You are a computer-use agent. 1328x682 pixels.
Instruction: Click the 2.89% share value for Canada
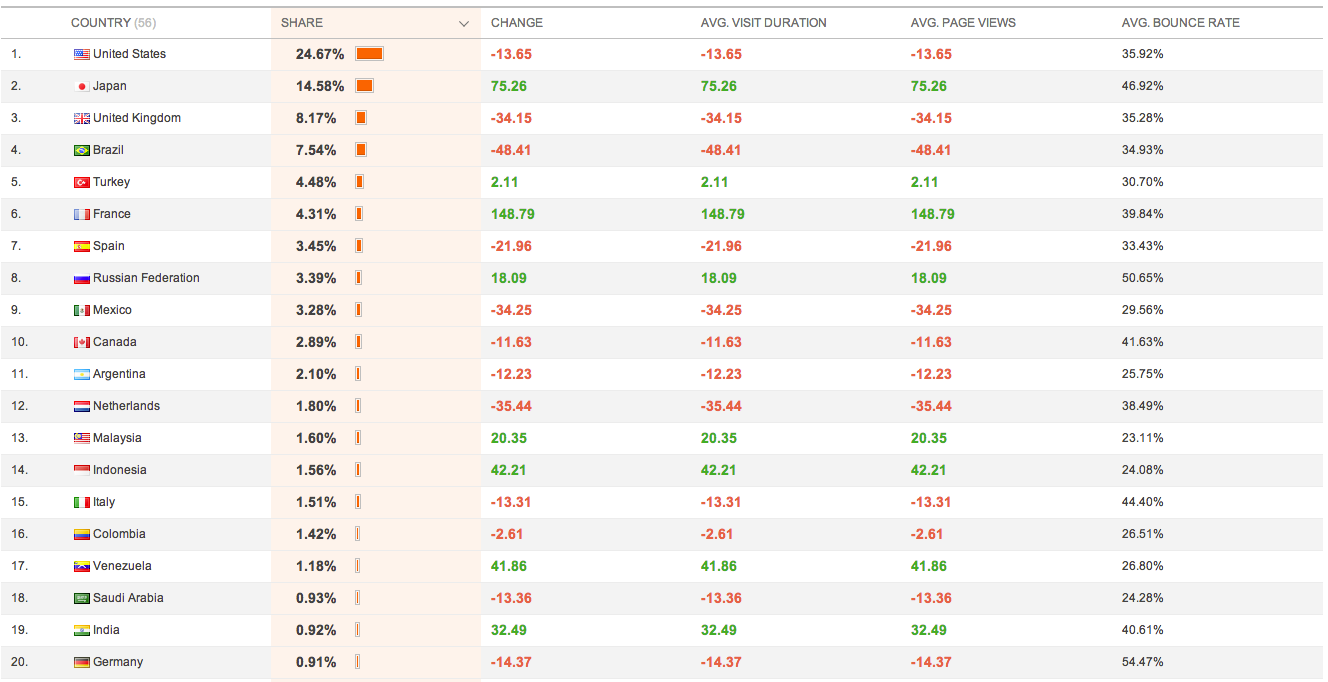(316, 342)
